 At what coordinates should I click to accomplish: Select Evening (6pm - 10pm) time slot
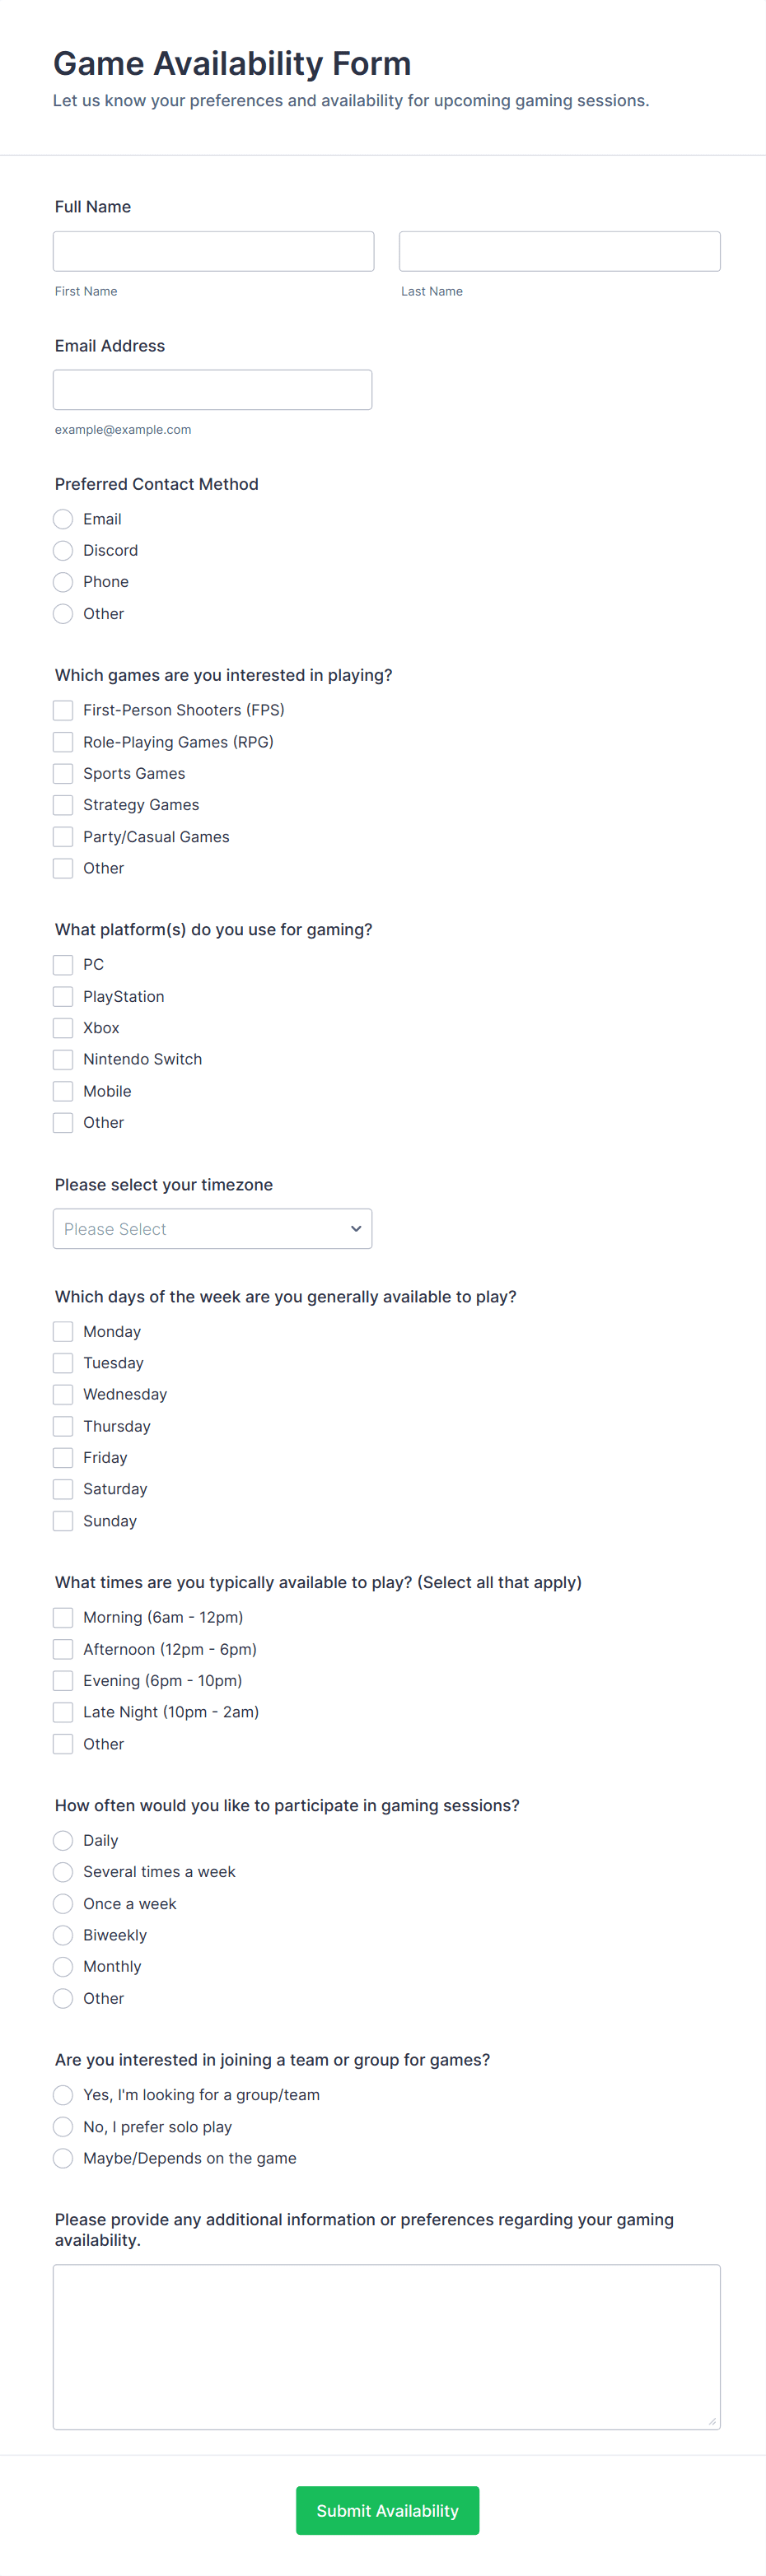(63, 1680)
